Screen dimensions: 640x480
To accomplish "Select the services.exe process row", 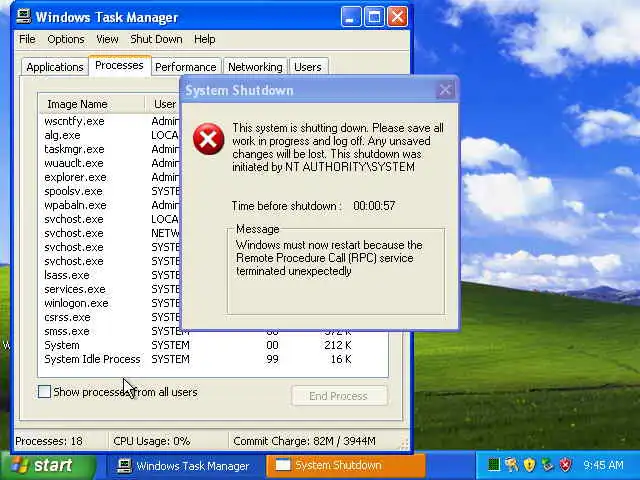I will click(111, 289).
